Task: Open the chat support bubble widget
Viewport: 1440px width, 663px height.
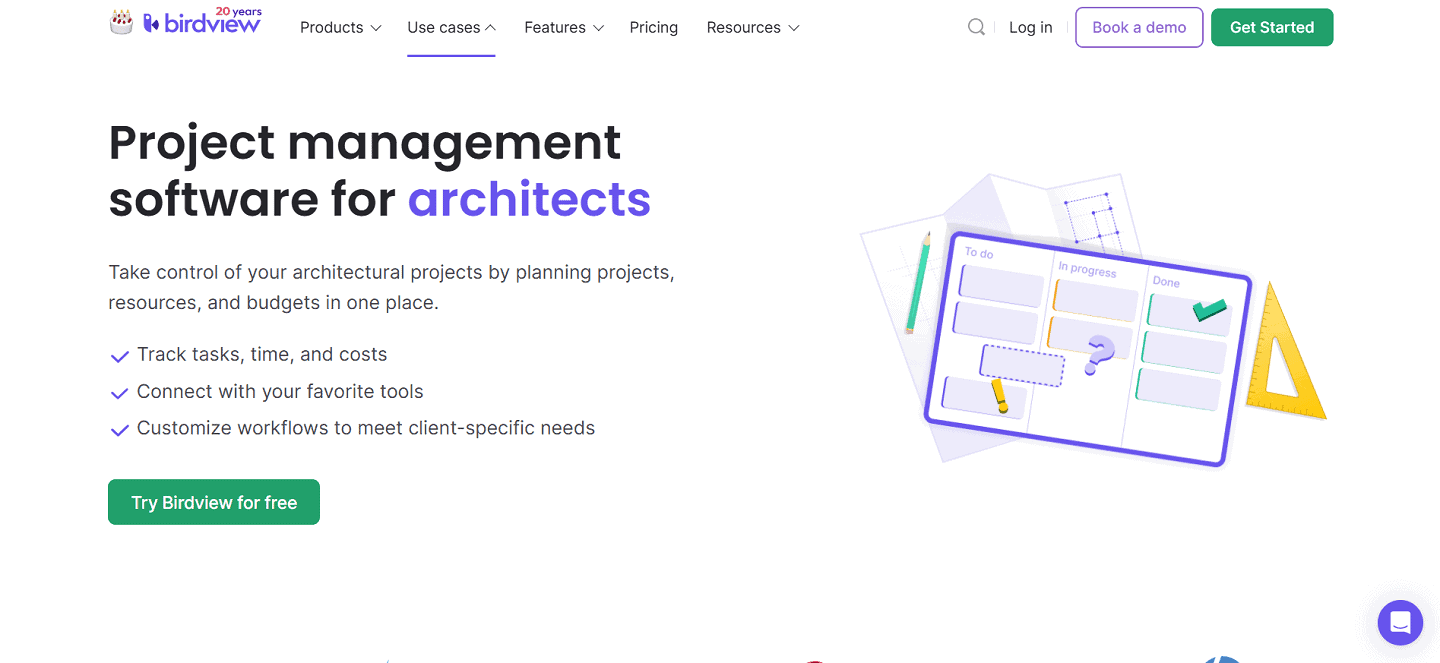Action: (1399, 622)
